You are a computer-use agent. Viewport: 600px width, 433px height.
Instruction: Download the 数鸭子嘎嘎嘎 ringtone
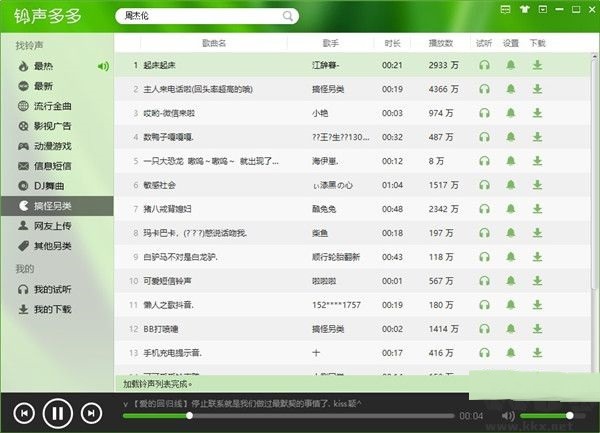coord(537,137)
